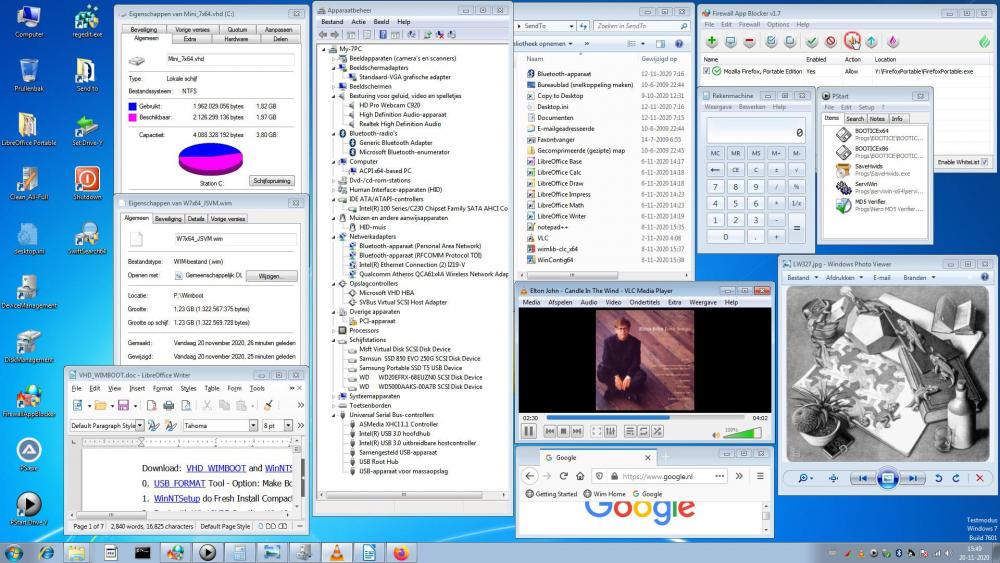Click the Schijfopruiming button
1000x563 pixels.
tap(272, 181)
